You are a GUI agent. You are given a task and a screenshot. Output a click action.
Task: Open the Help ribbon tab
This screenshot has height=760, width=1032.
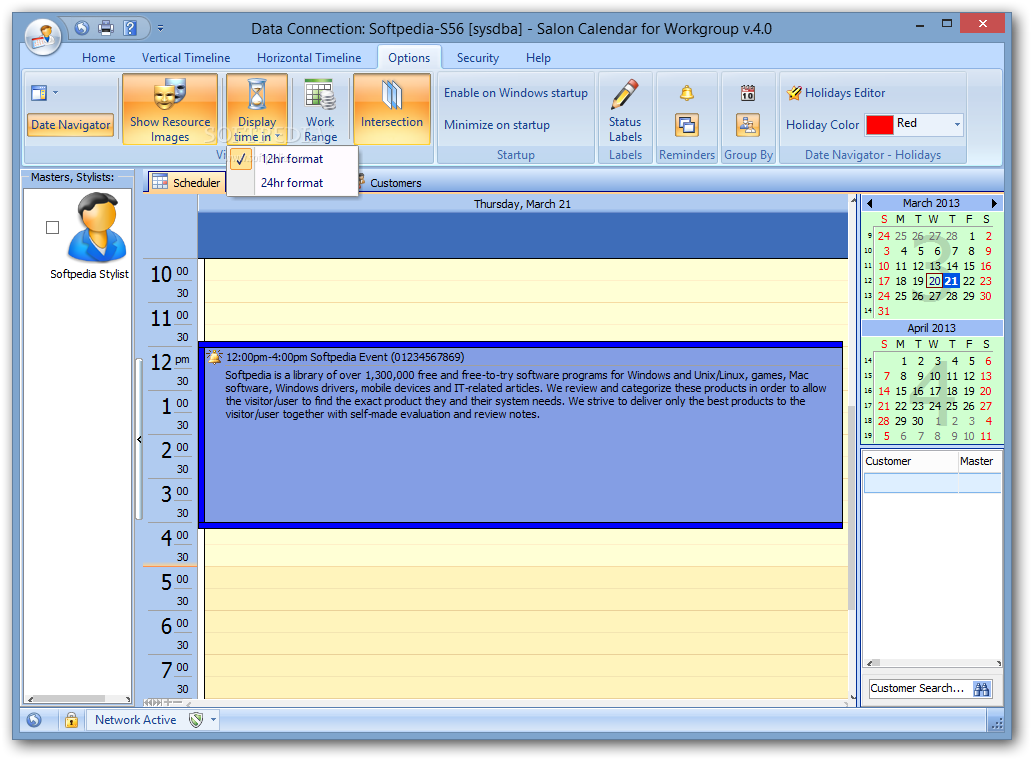tap(538, 58)
